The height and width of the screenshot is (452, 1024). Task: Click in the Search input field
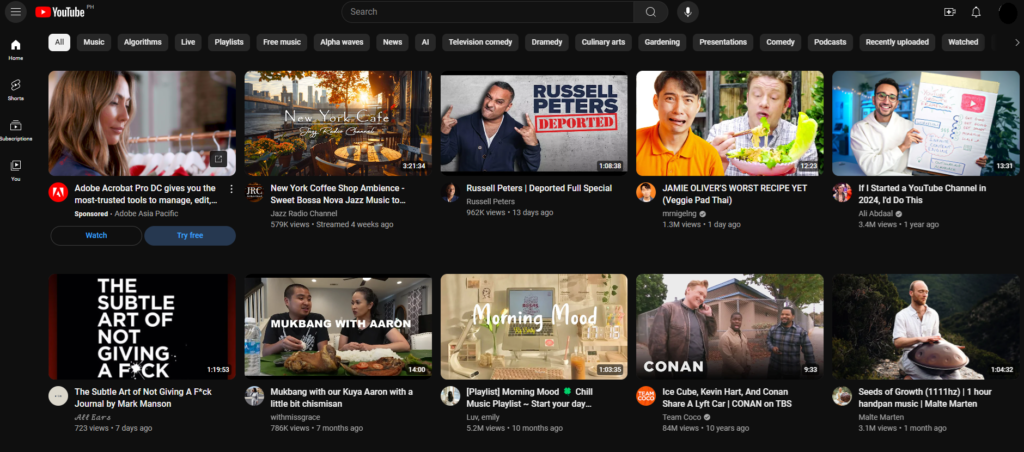pyautogui.click(x=487, y=12)
